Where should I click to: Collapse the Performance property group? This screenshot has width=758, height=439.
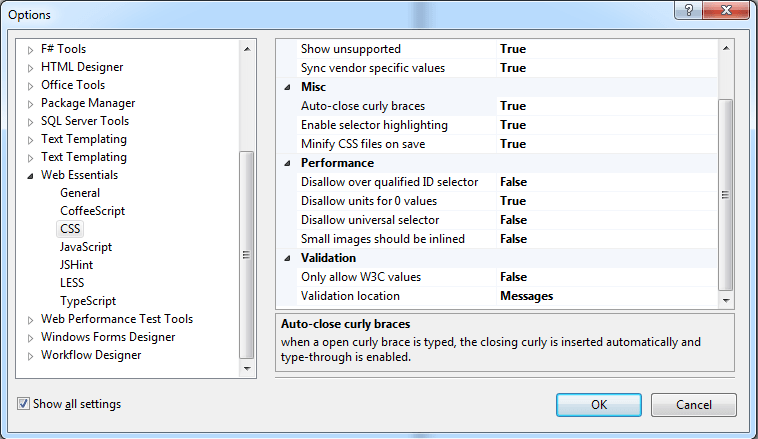(287, 163)
